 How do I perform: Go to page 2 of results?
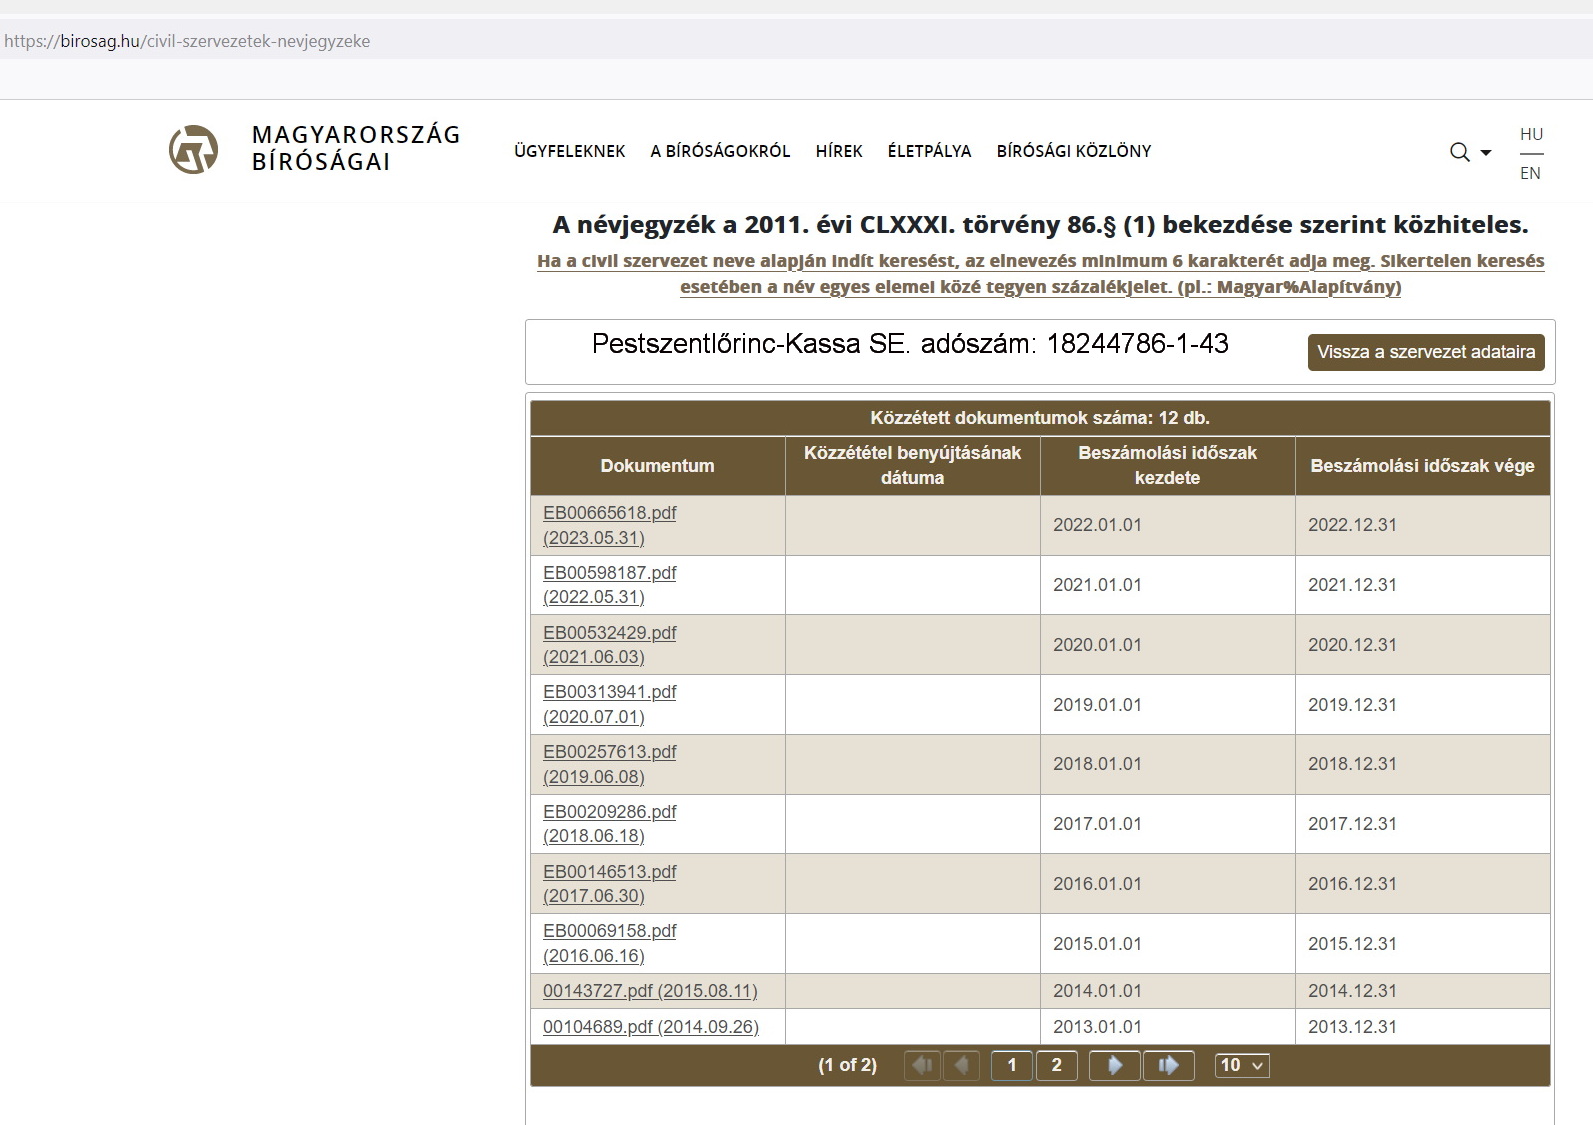(1056, 1066)
